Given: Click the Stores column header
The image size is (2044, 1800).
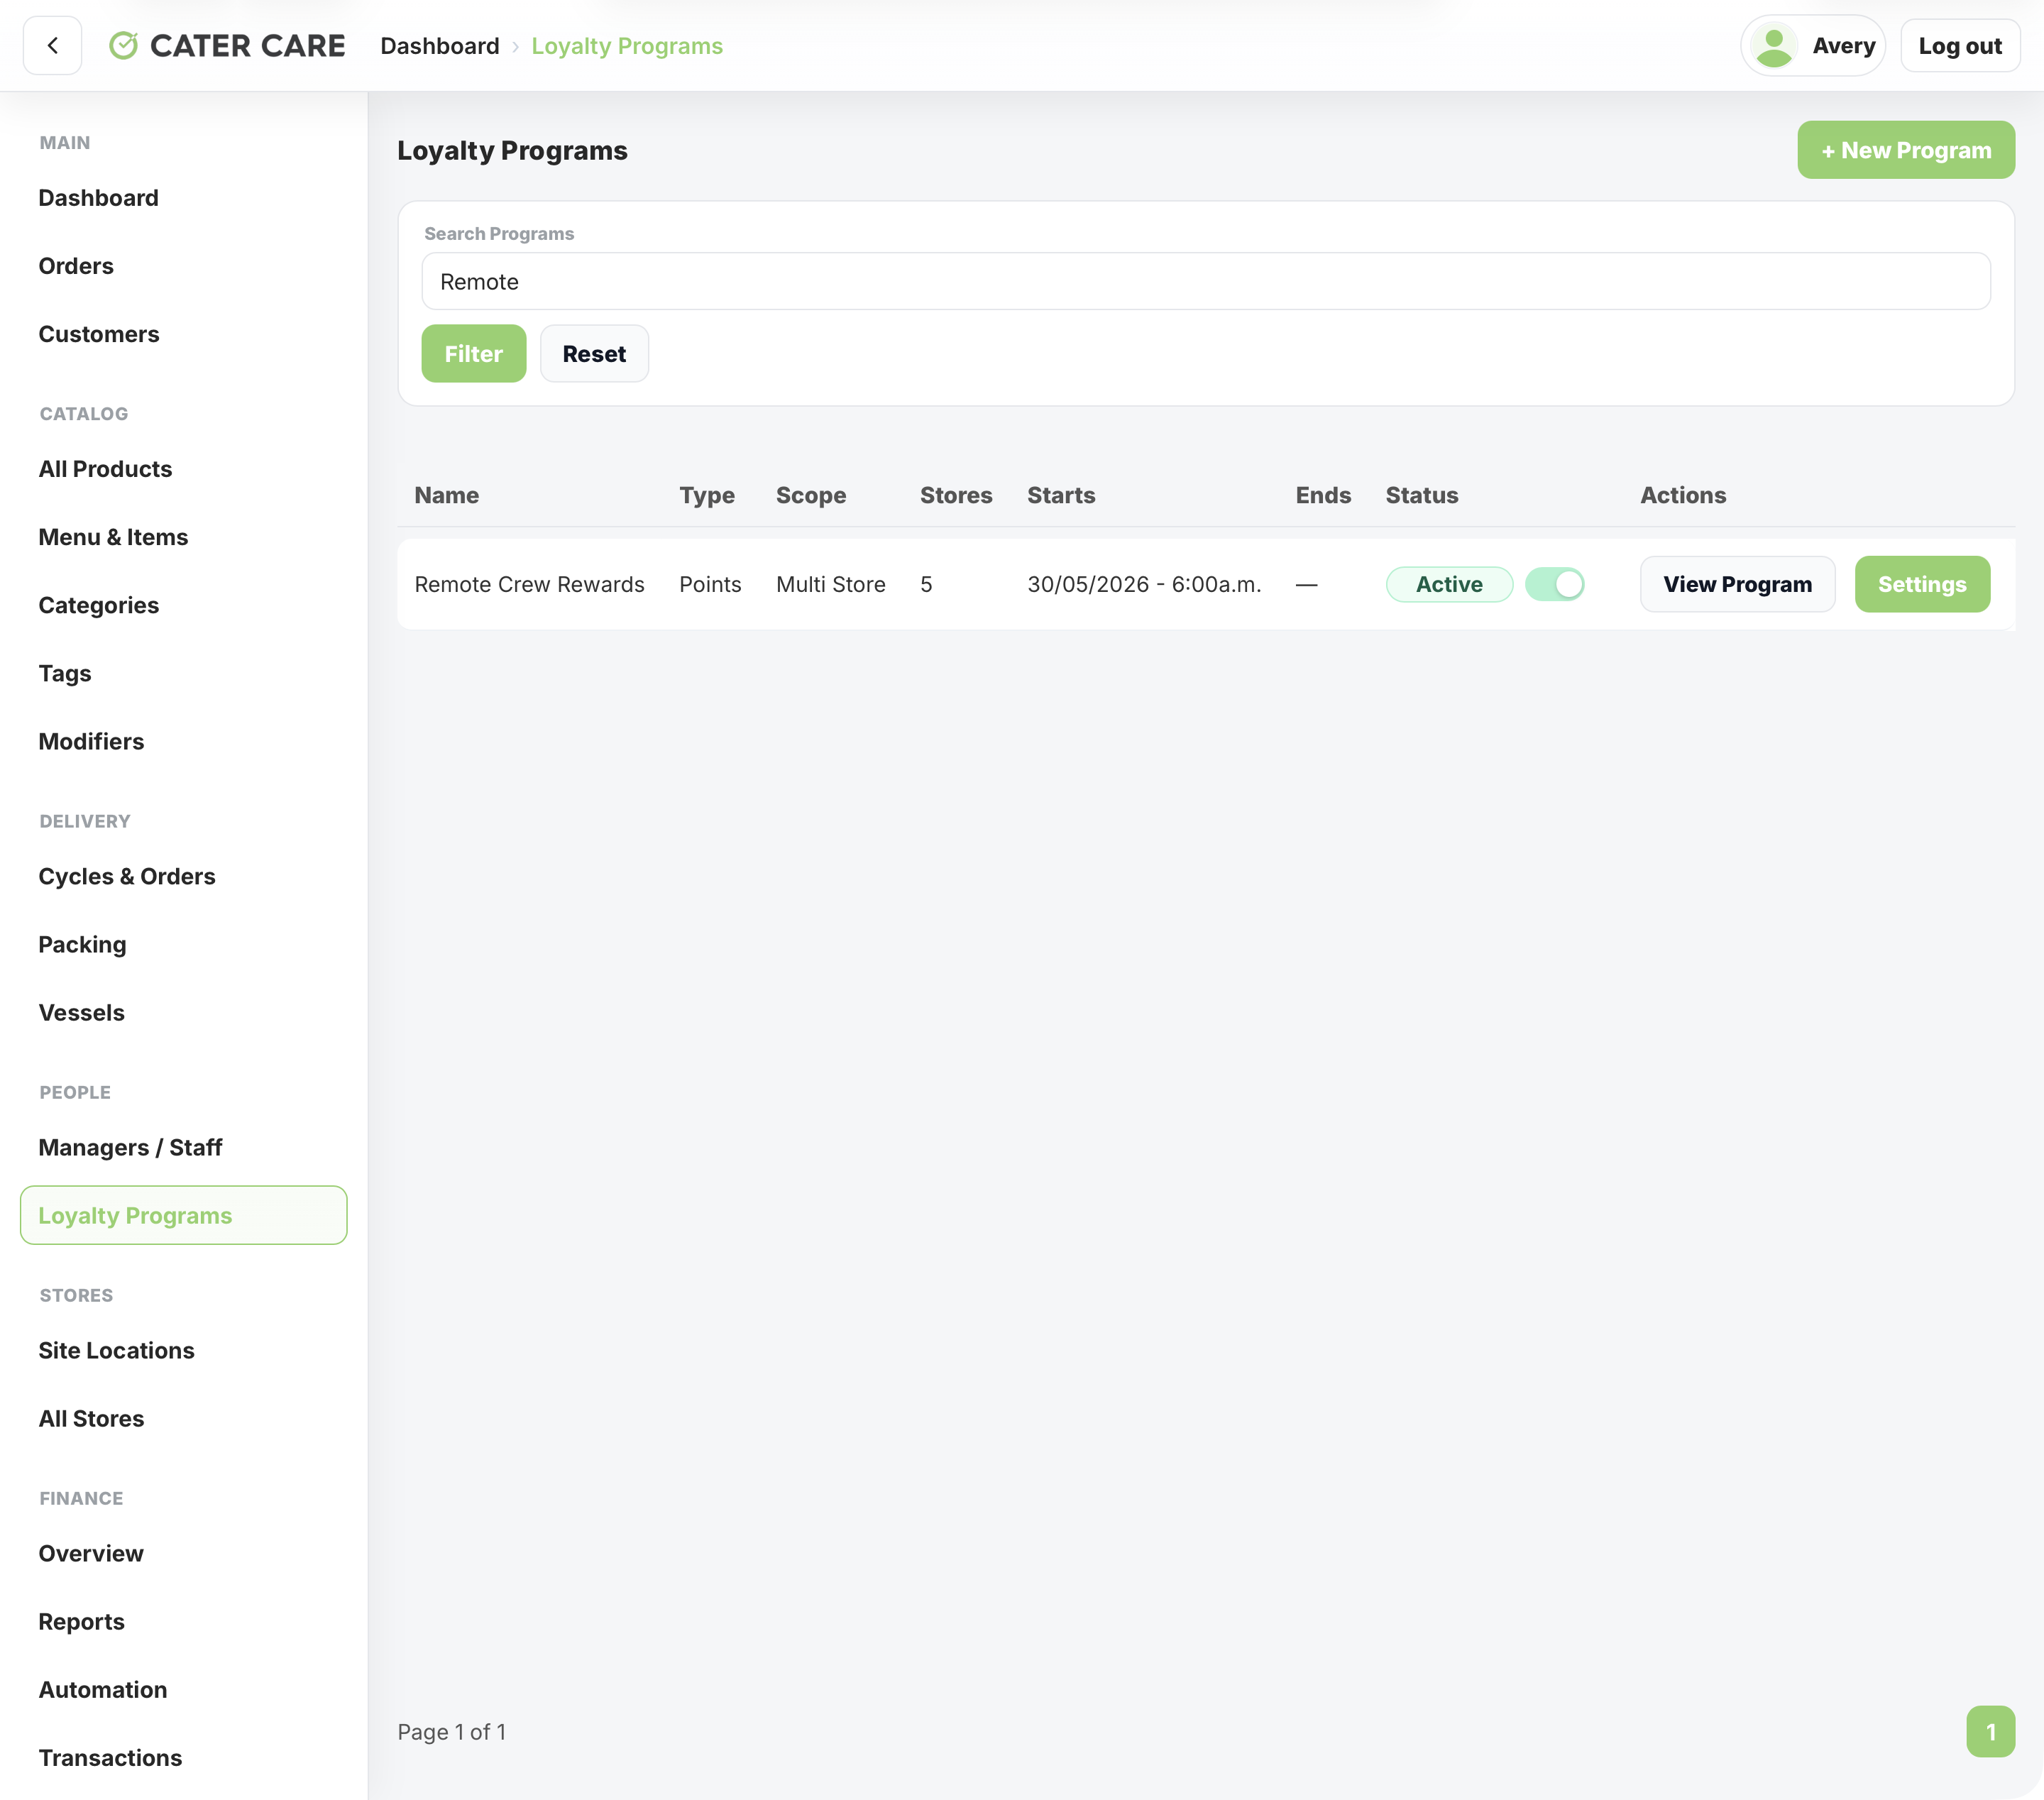Looking at the screenshot, I should click(956, 495).
